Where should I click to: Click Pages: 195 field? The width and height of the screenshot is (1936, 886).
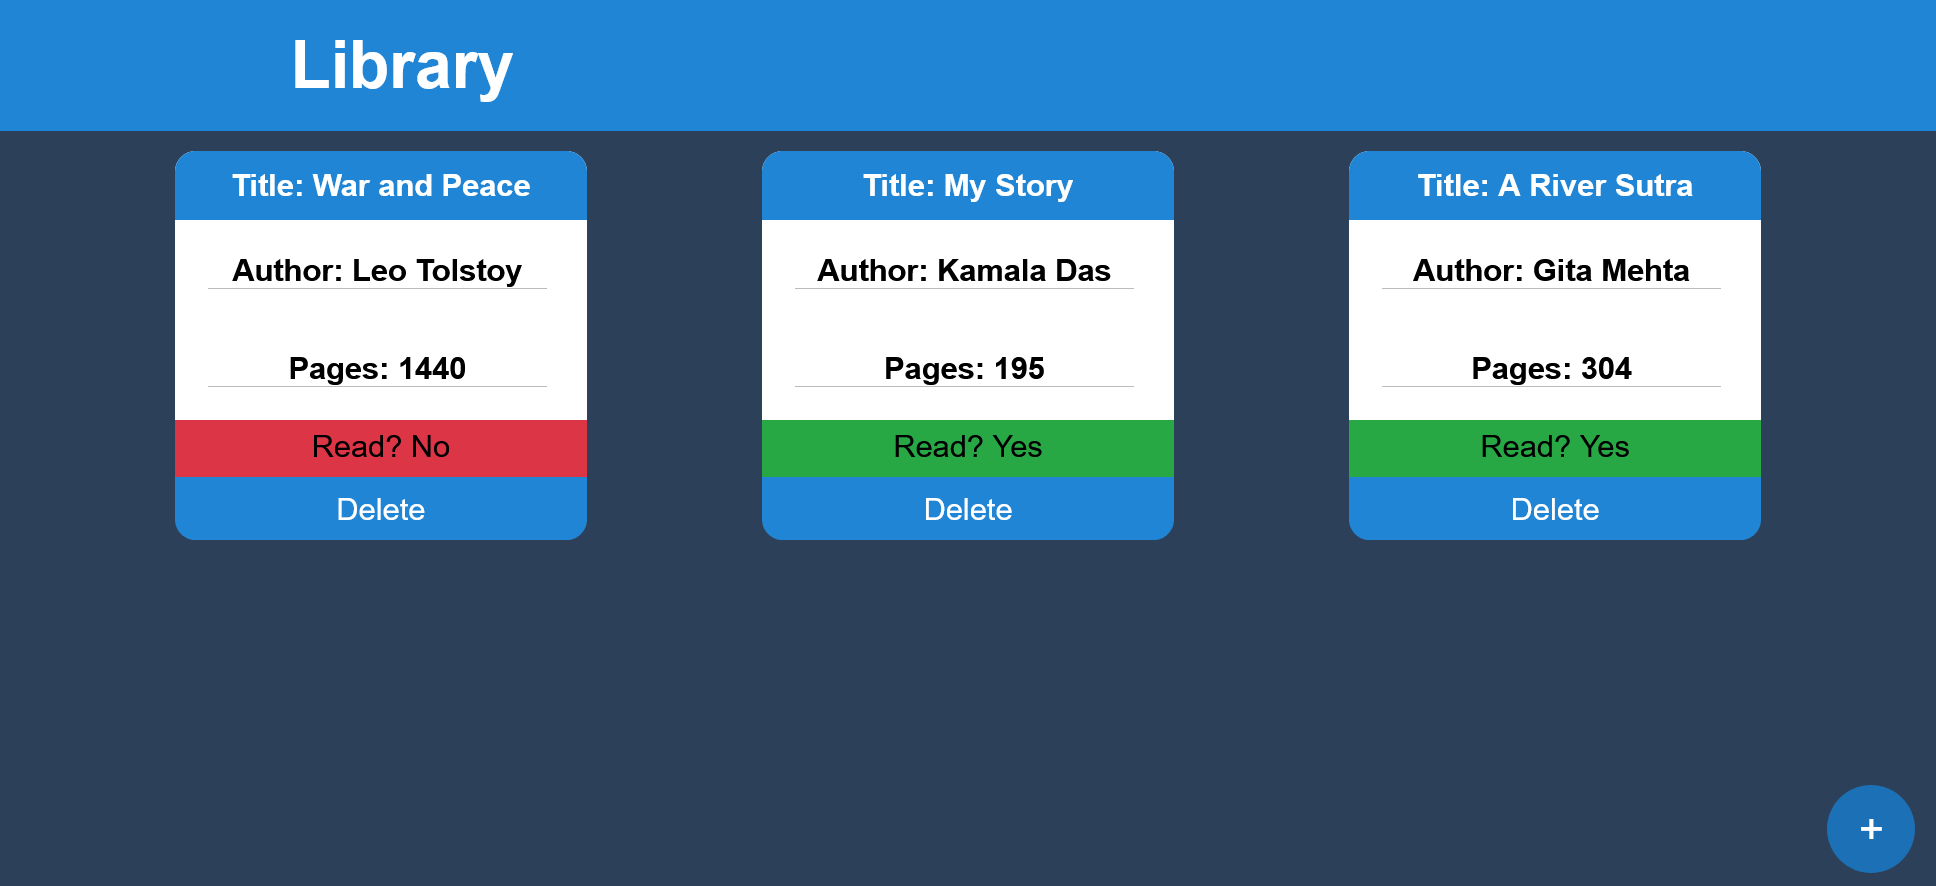click(964, 369)
